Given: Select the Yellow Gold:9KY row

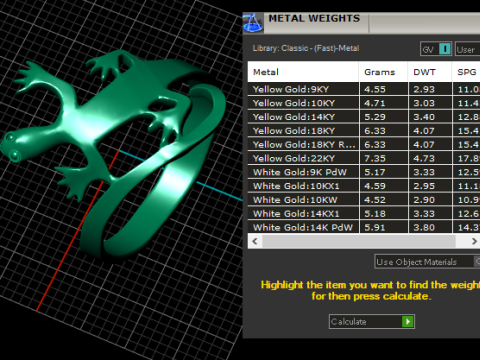Looking at the screenshot, I should [x=364, y=89].
